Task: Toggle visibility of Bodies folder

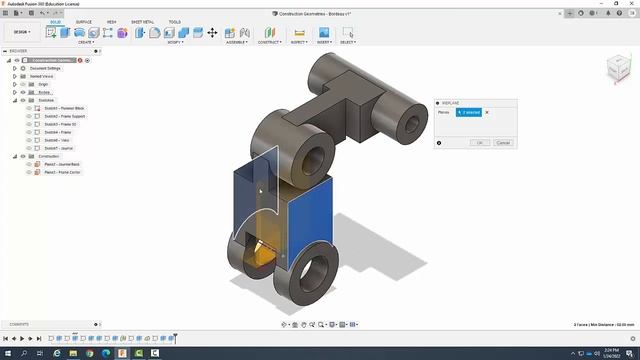Action: click(x=23, y=92)
